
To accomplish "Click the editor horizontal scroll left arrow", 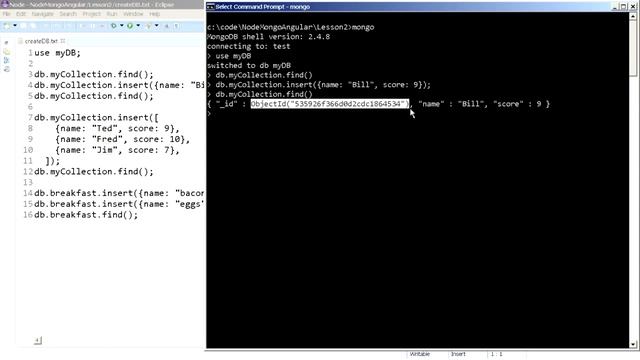I will 38,340.
